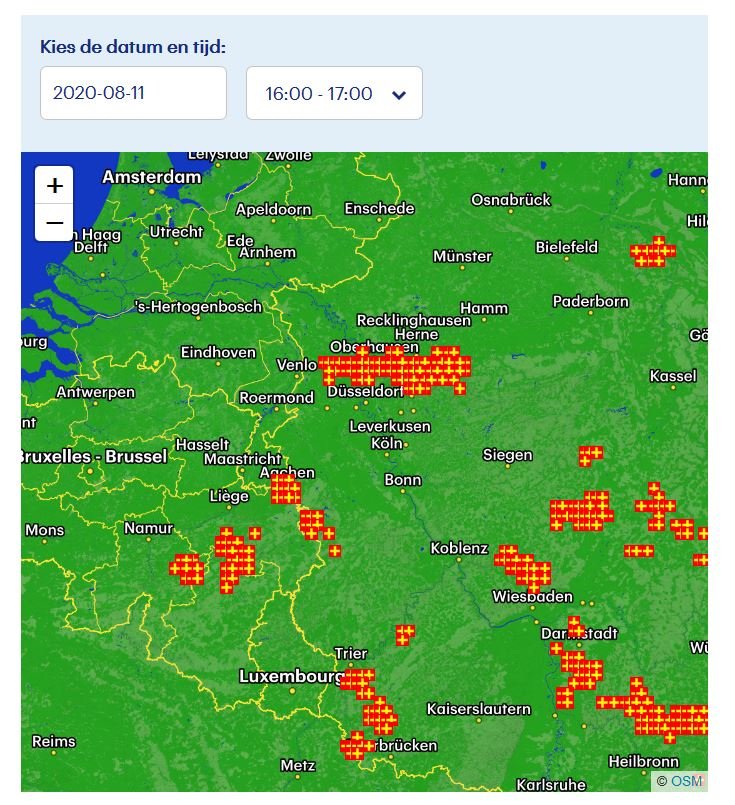Click the Arnhem city label

268,253
